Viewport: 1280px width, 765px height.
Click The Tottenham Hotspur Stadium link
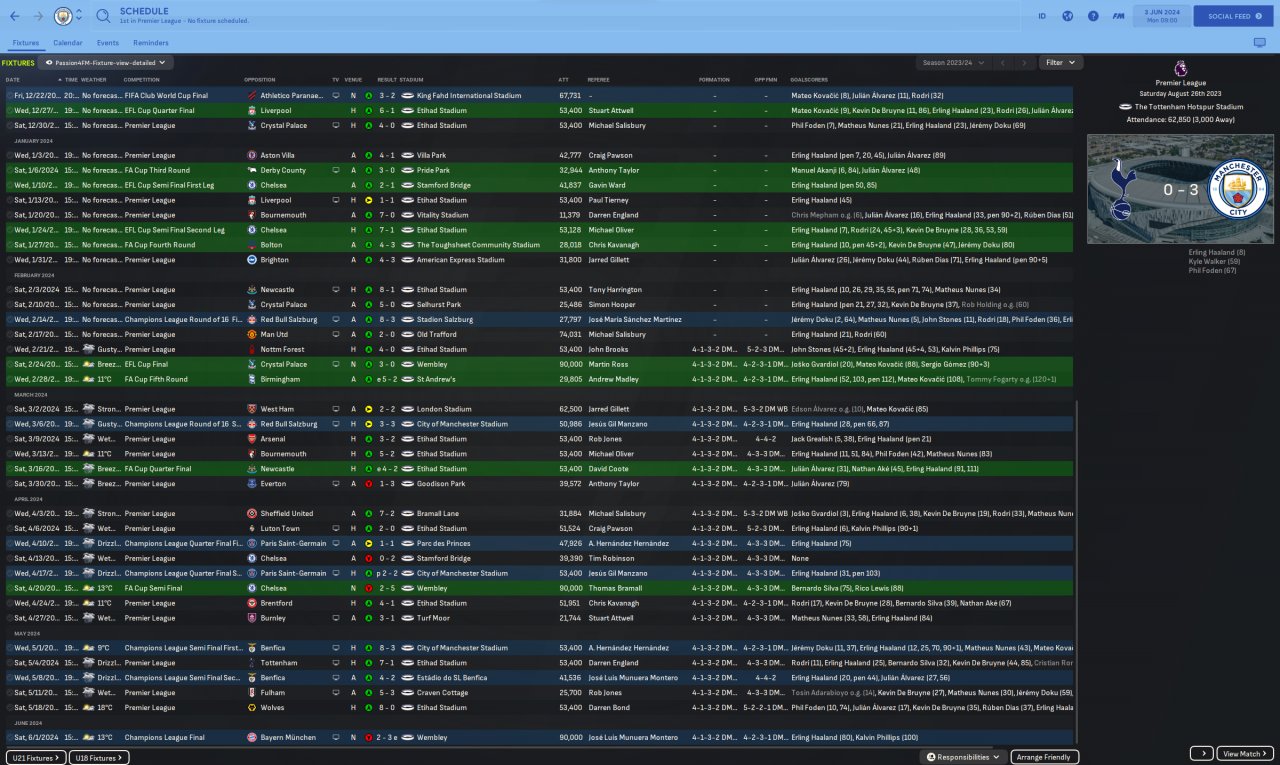pyautogui.click(x=1188, y=106)
